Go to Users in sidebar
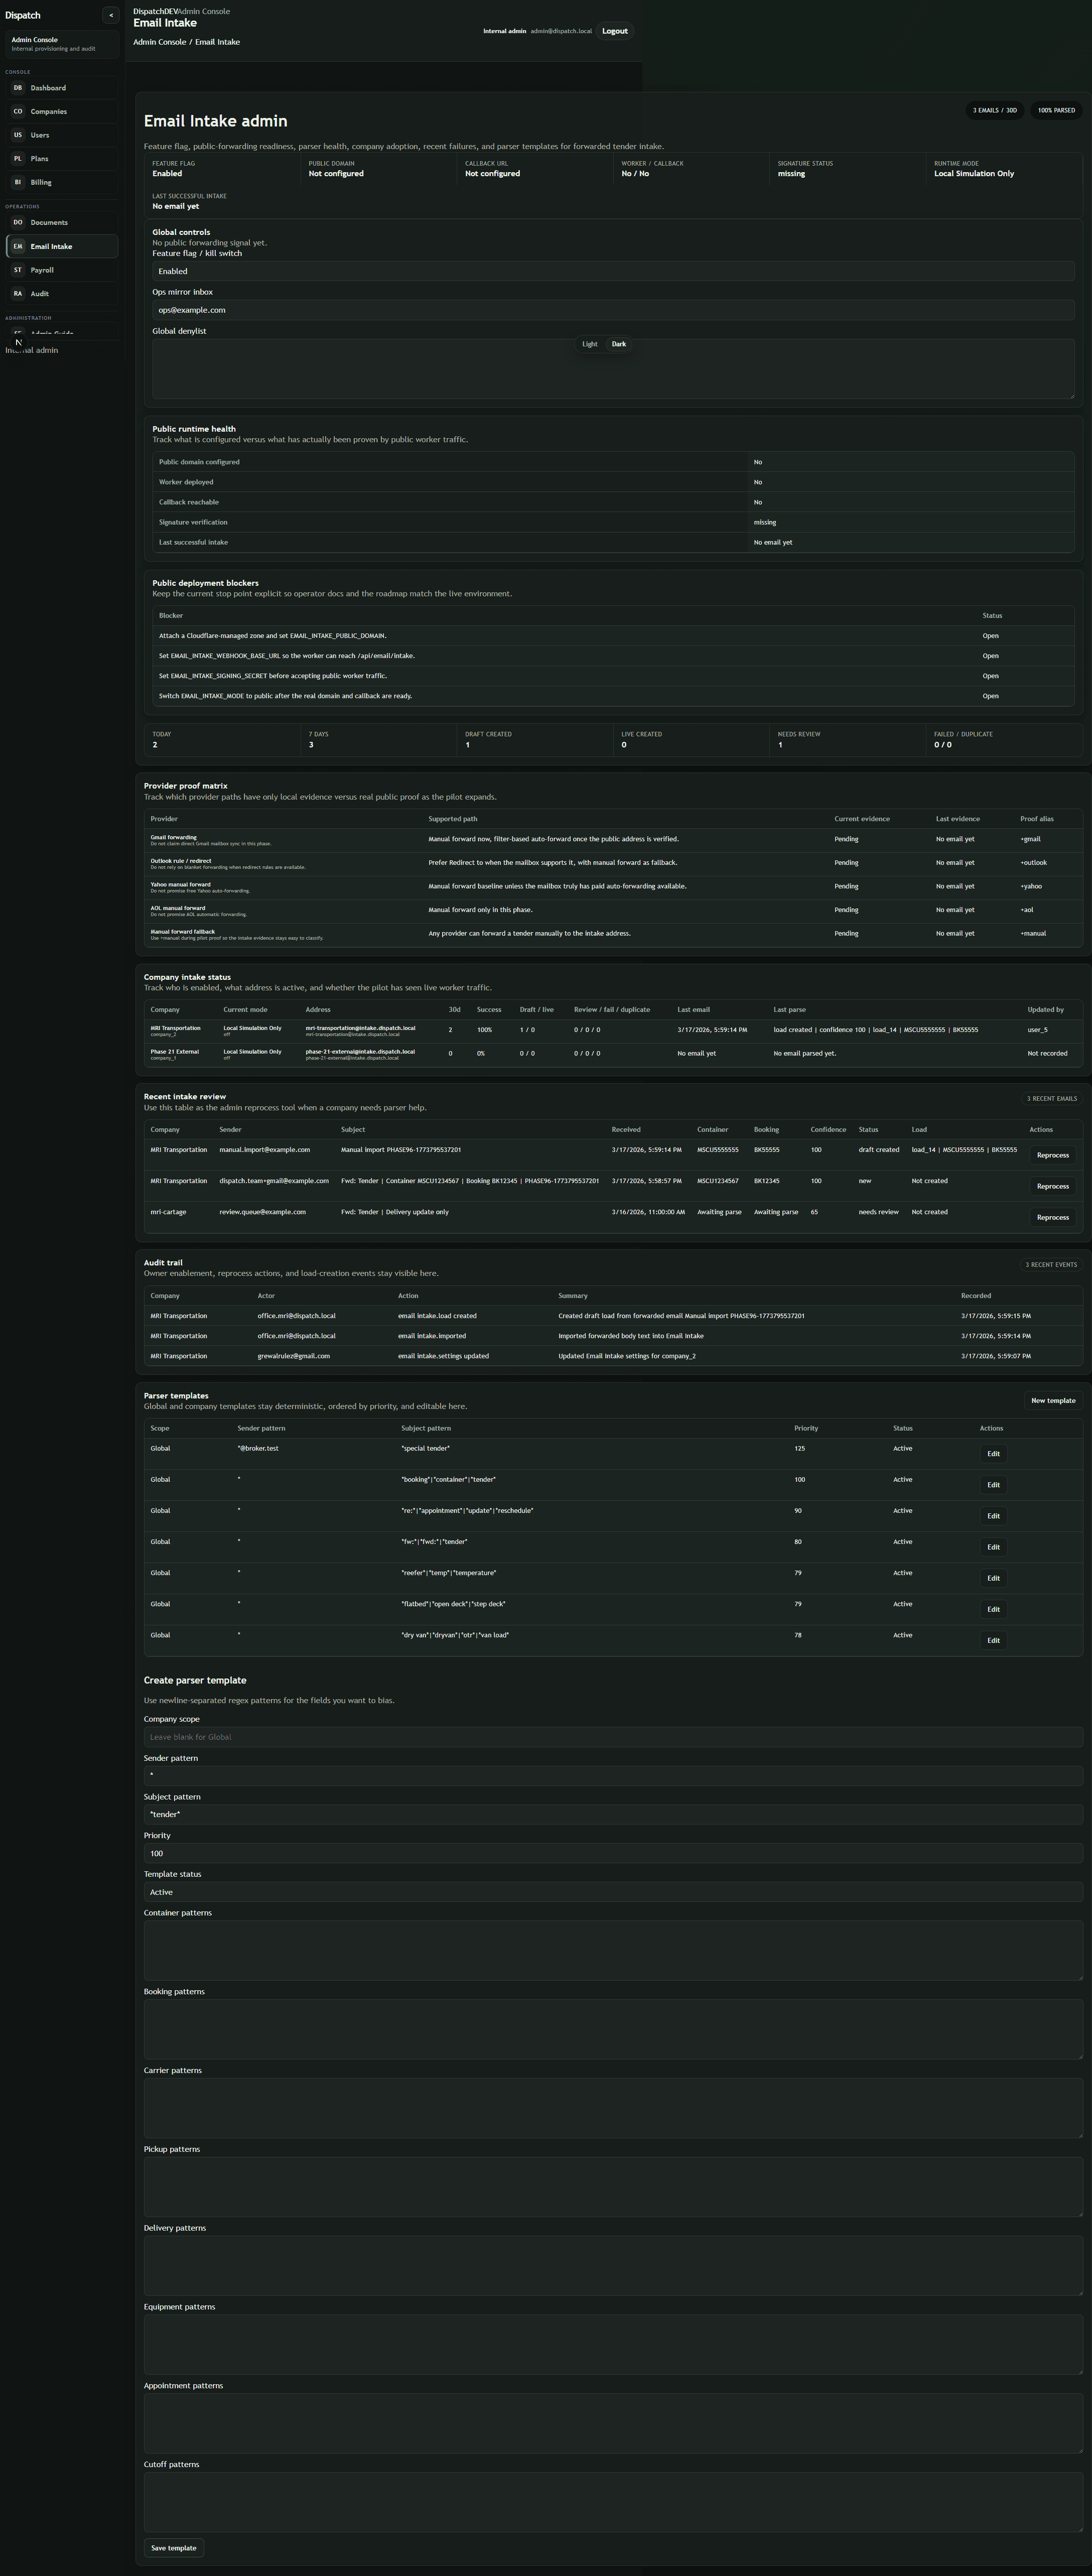 (62, 135)
